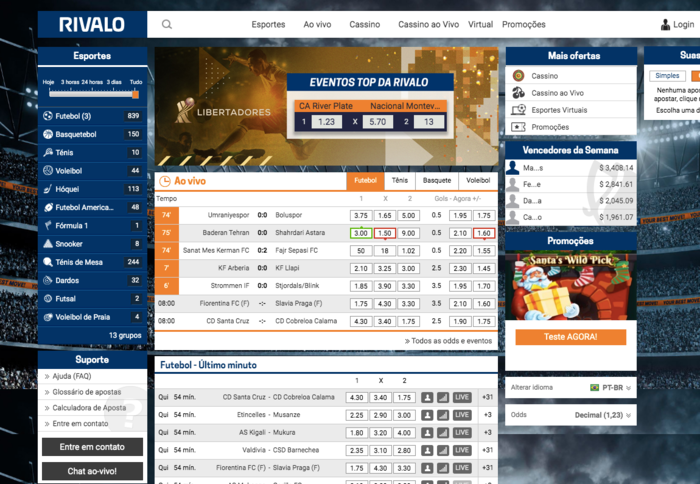Click the Snooker triangle icon

pyautogui.click(x=48, y=244)
